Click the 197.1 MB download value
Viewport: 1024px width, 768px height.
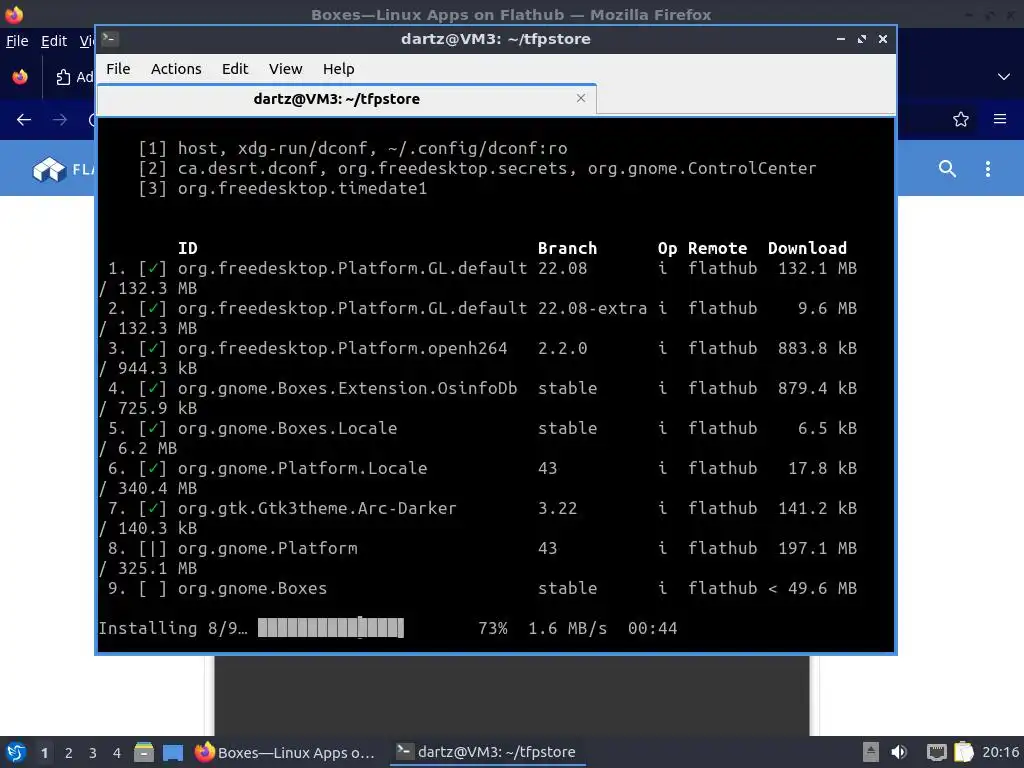[817, 549]
